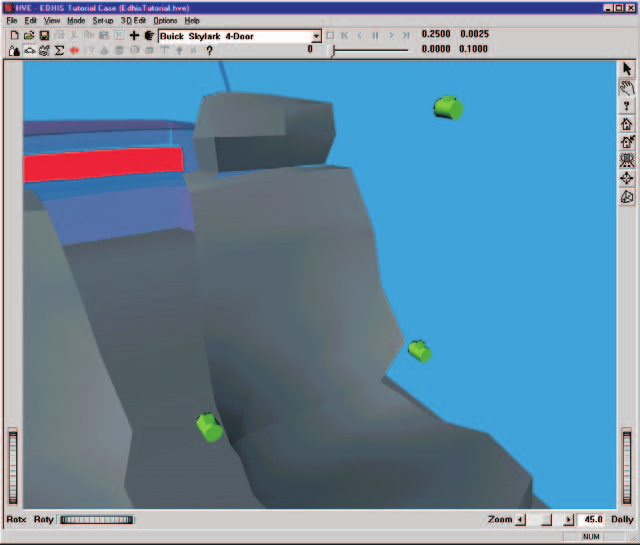Image resolution: width=640 pixels, height=545 pixels.
Task: Toggle the perspective cube camera icon
Action: 627,197
